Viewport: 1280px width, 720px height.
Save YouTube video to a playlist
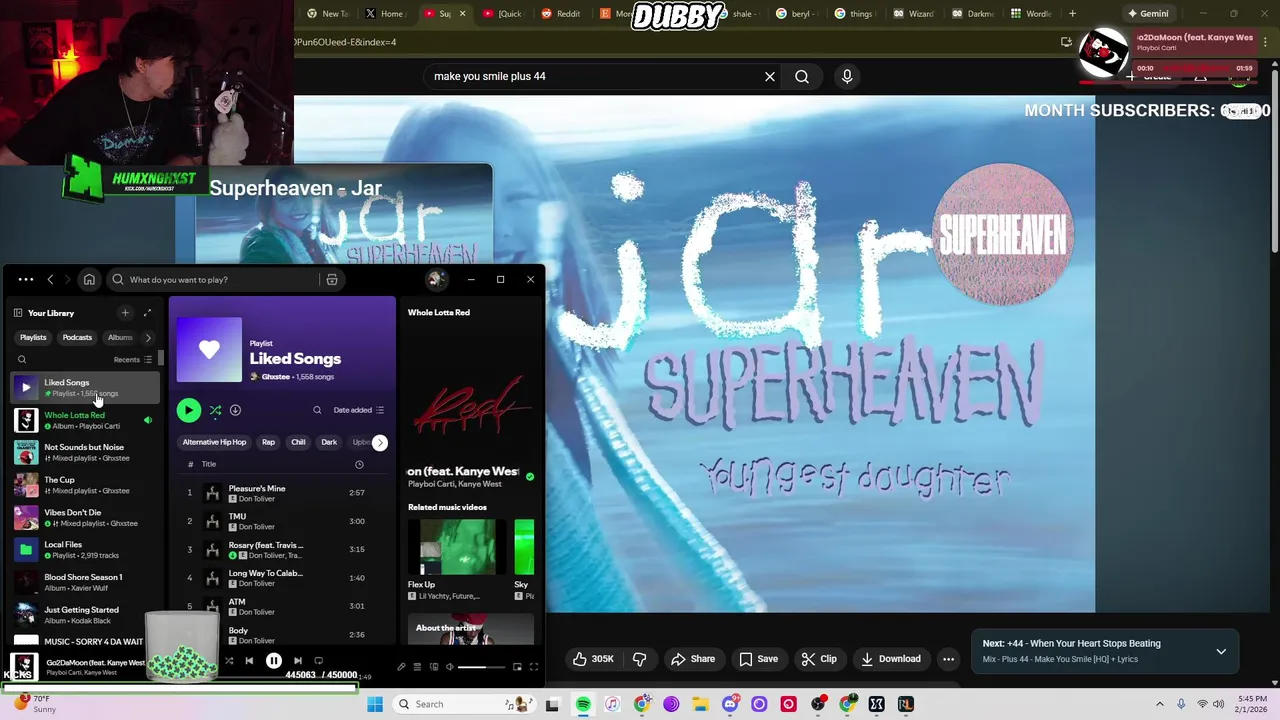(x=758, y=659)
